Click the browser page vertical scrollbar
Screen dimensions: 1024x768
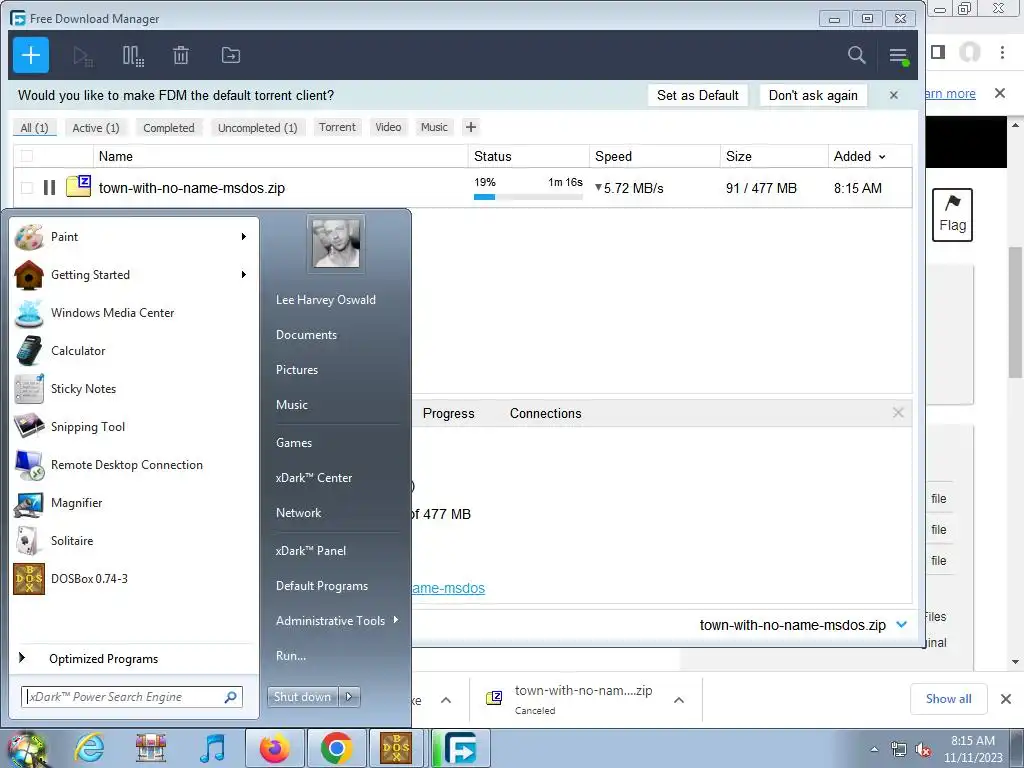tap(1015, 312)
